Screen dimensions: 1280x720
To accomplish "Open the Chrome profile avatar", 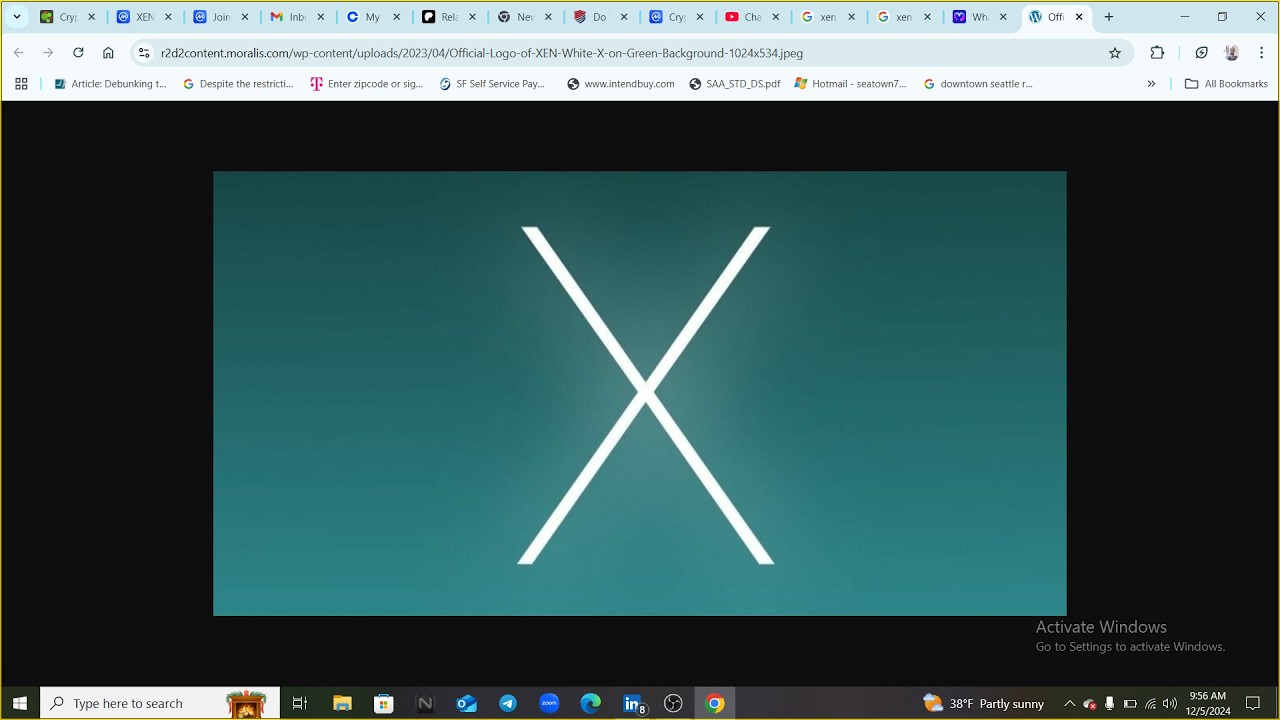I will click(1231, 53).
